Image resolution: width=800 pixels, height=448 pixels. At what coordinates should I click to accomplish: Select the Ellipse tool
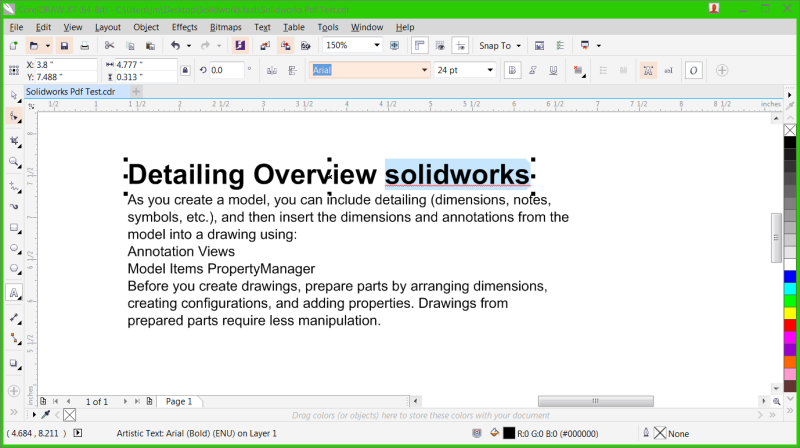(14, 248)
